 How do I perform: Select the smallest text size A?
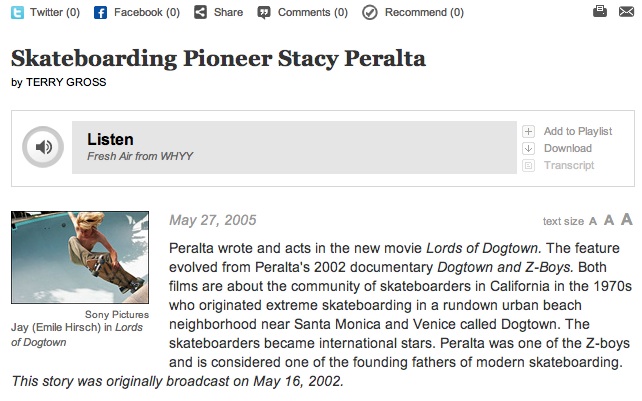(x=593, y=222)
